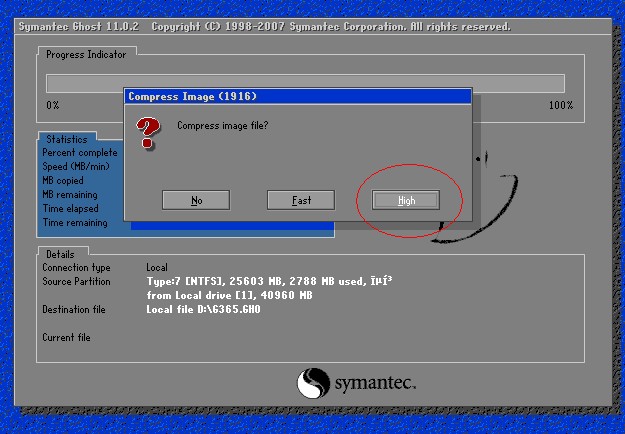Click the Statistics panel heading
625x434 pixels.
tap(67, 139)
